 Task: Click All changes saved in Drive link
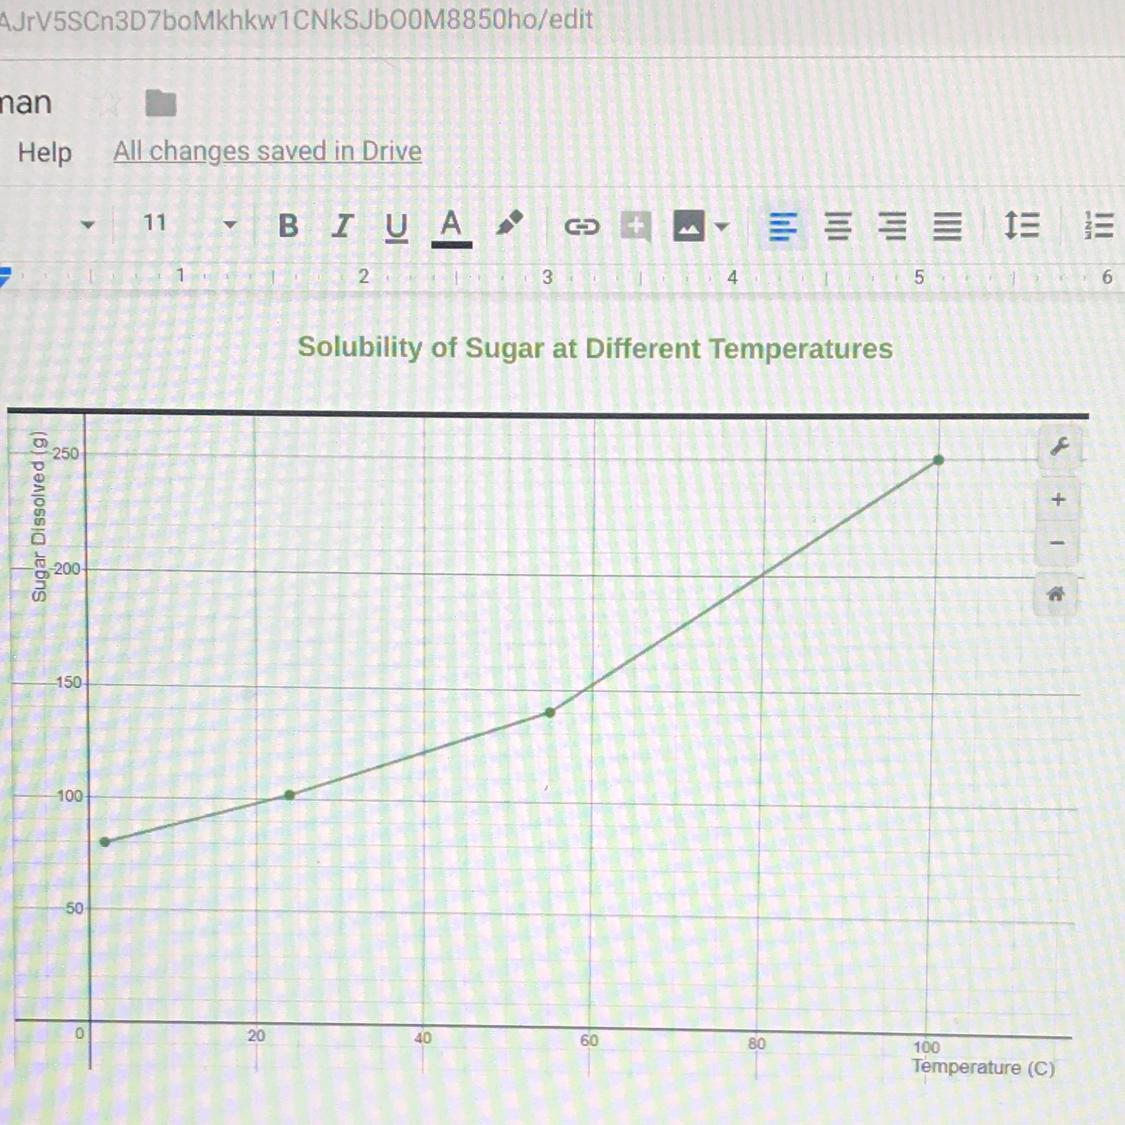268,151
